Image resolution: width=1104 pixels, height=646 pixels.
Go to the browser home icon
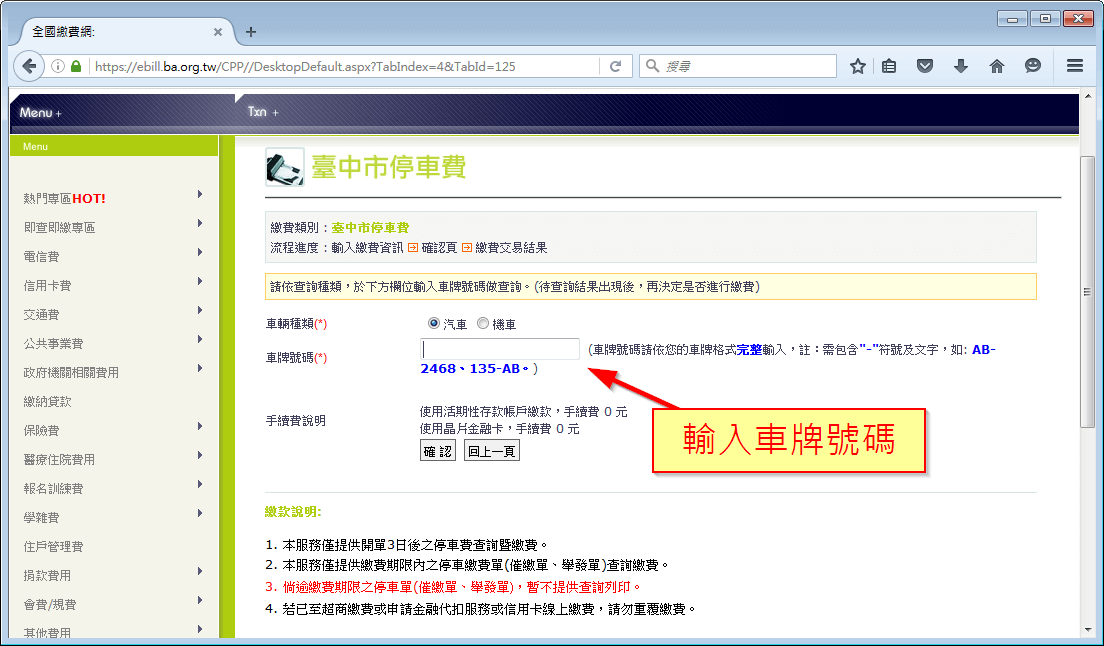click(996, 66)
